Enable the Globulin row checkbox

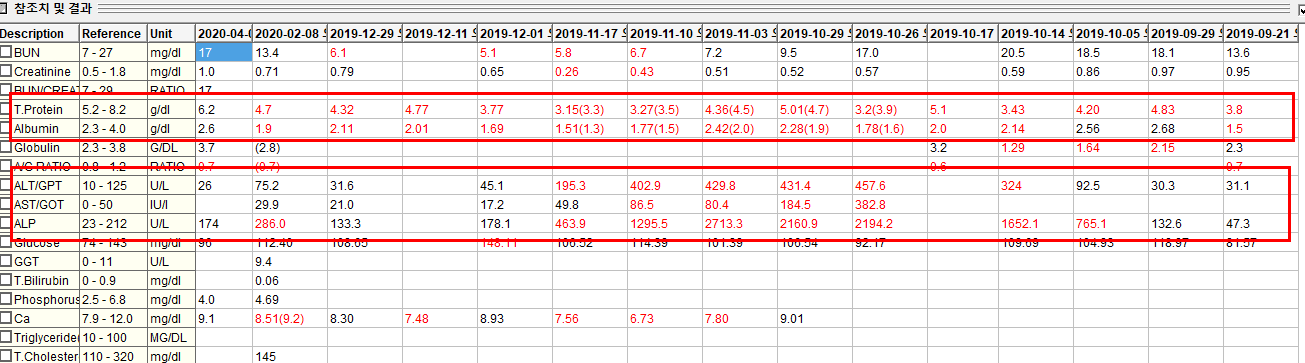pos(7,147)
